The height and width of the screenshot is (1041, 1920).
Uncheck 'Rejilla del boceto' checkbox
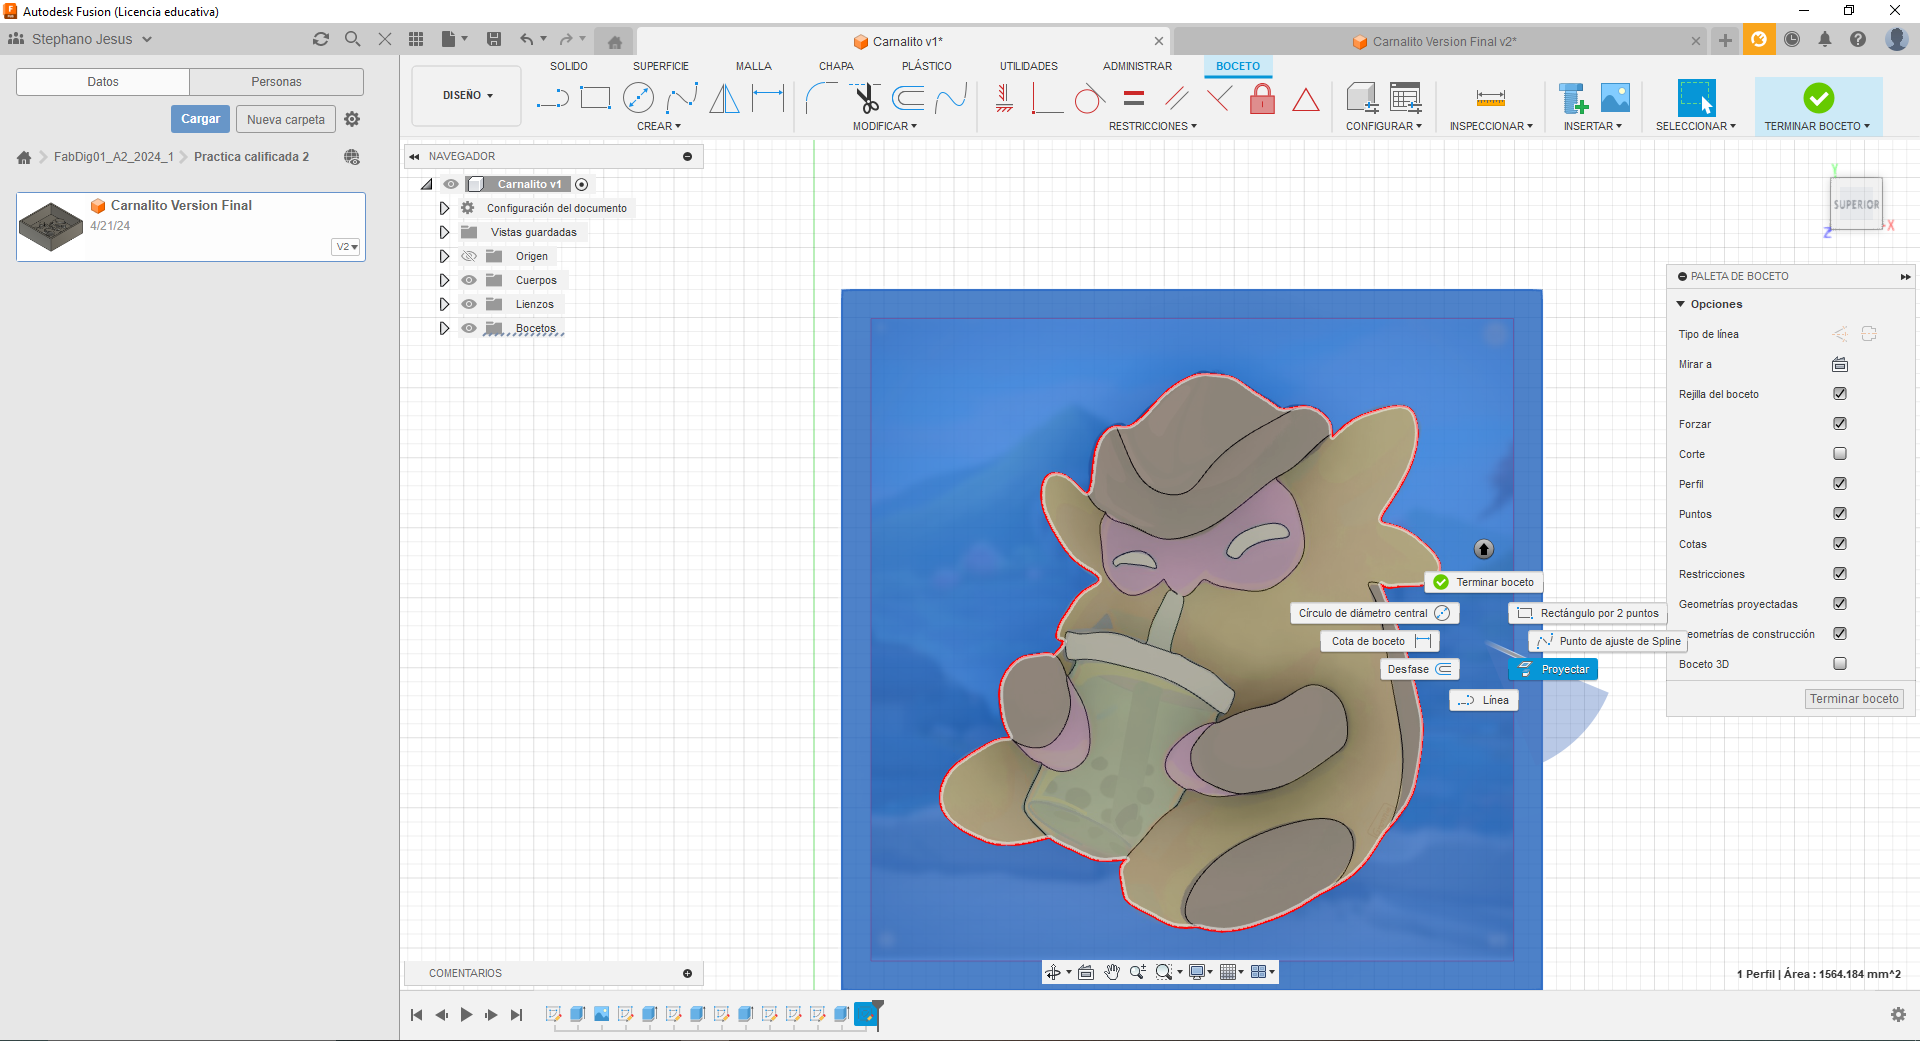point(1840,394)
